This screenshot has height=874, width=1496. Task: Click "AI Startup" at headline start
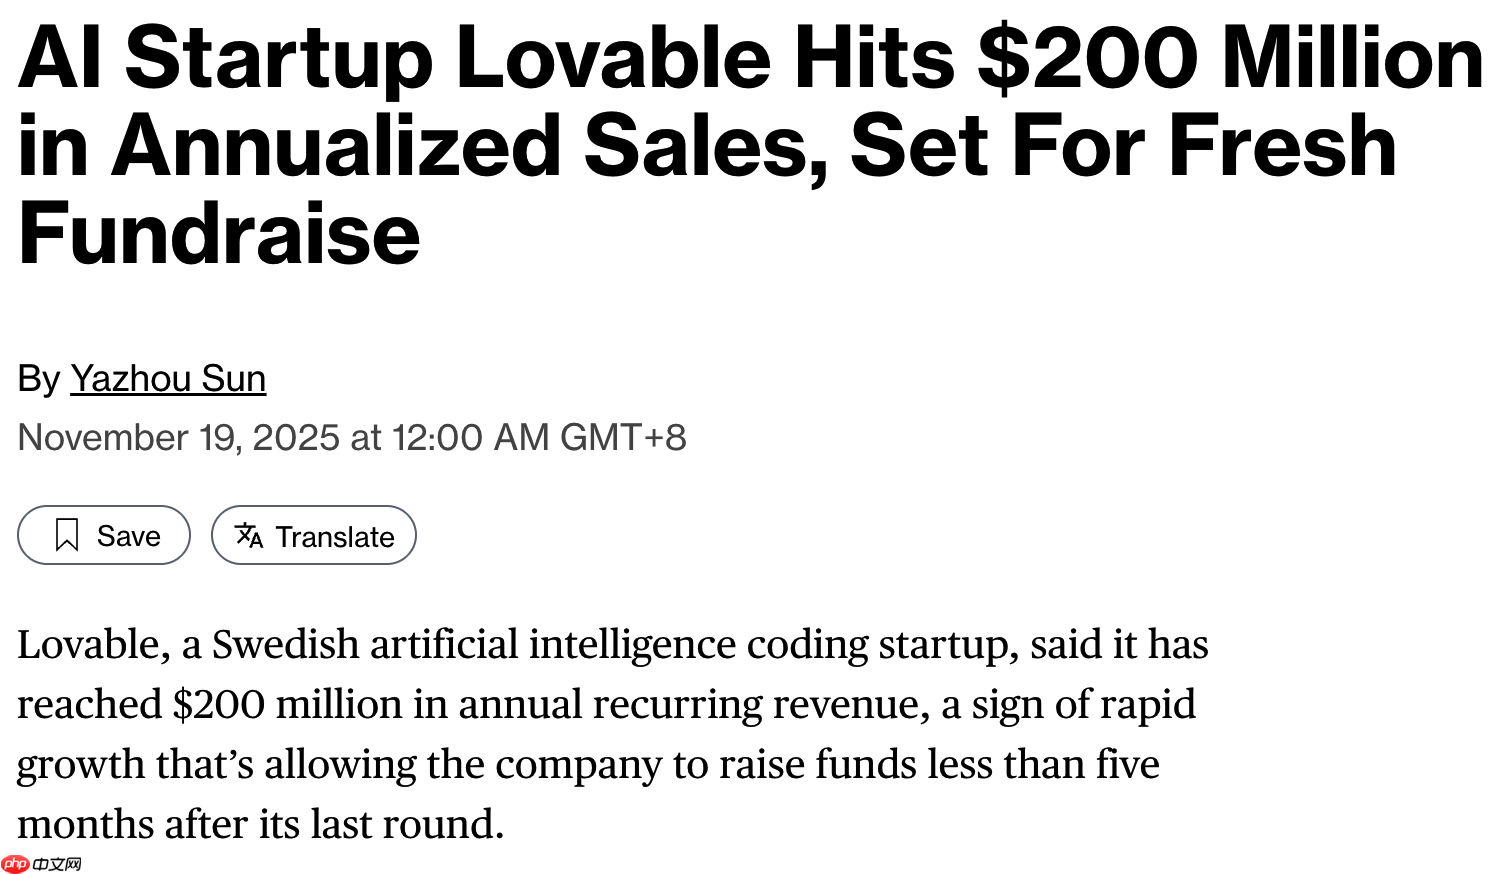click(225, 58)
